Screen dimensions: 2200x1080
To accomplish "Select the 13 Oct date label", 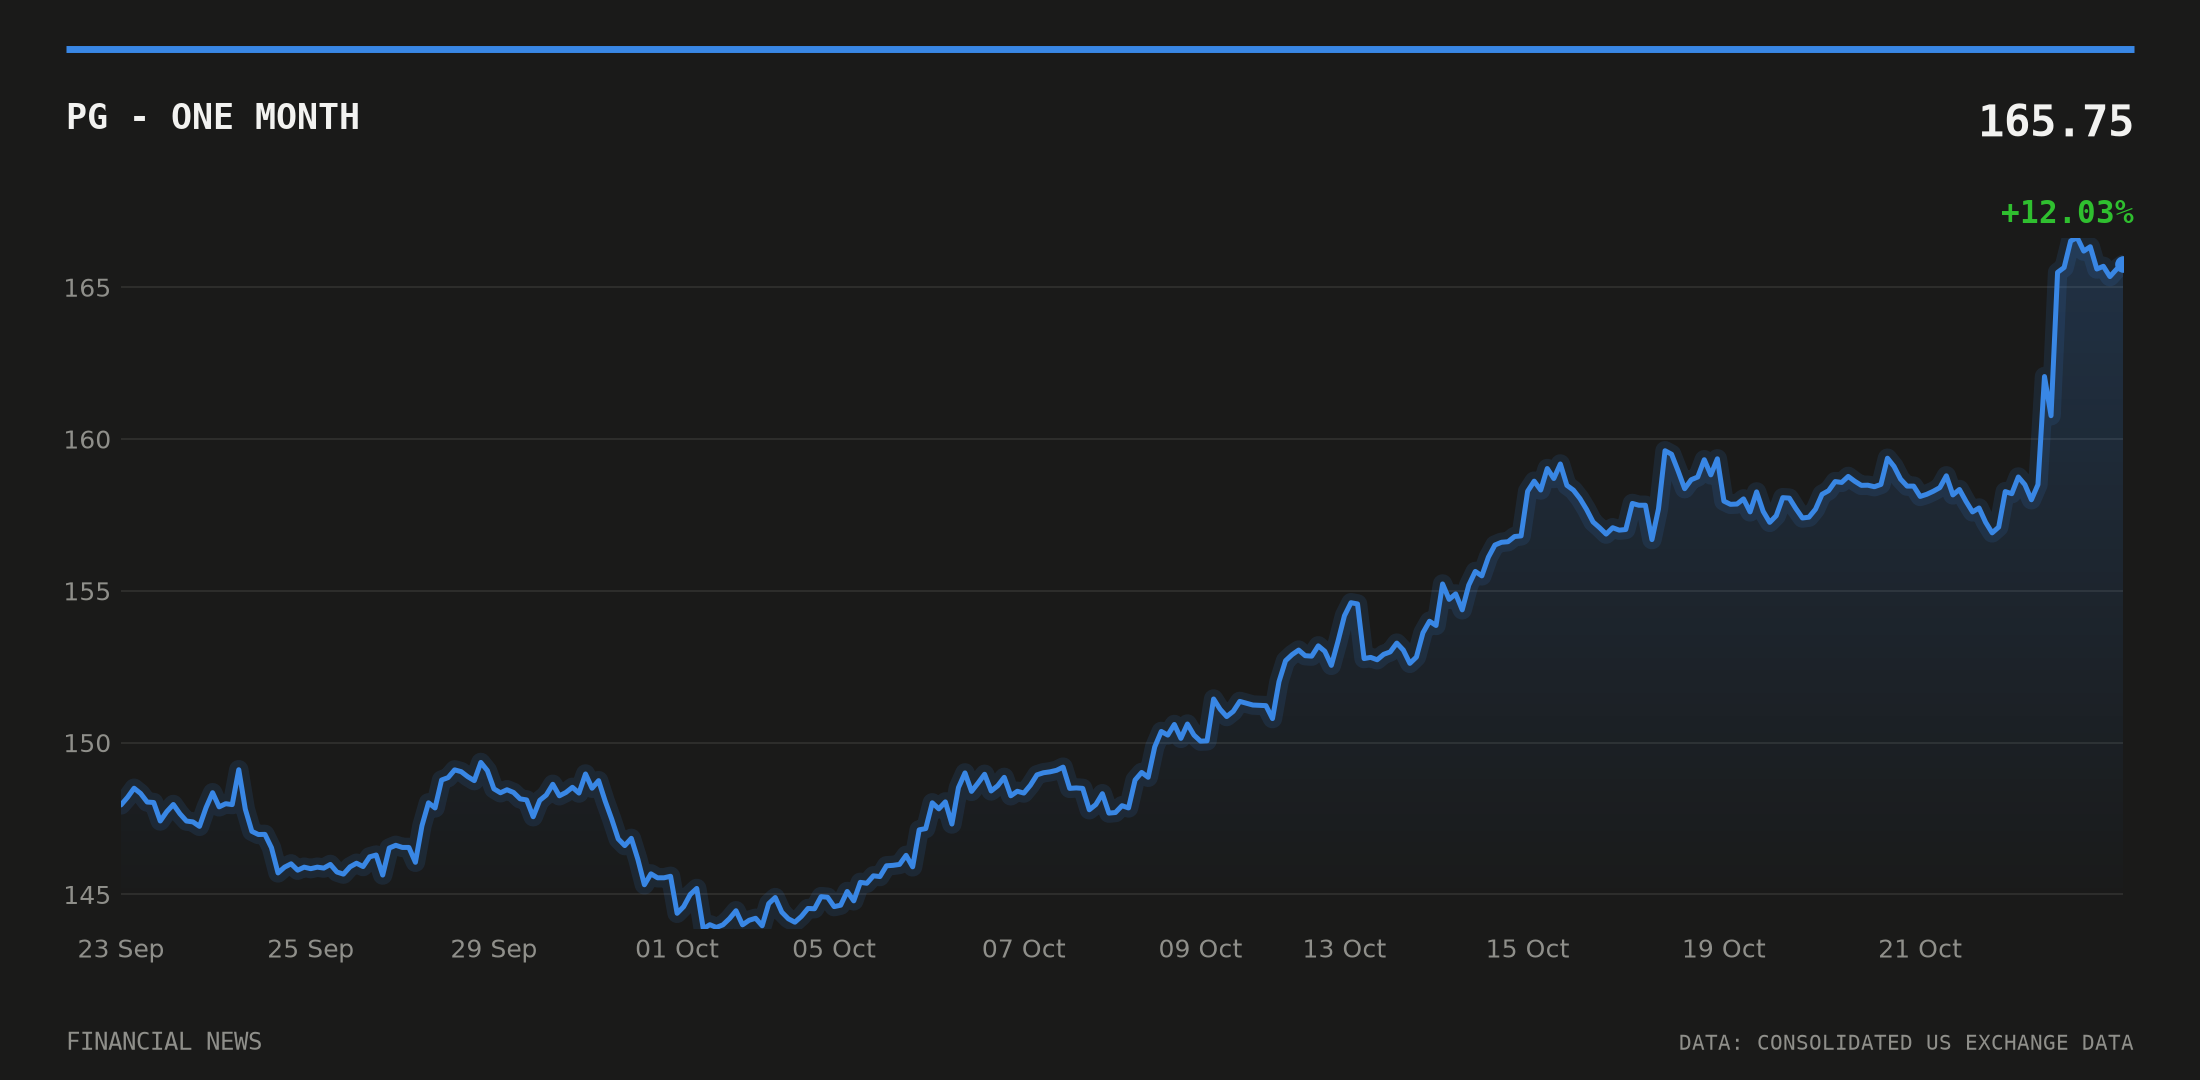I will click(1344, 949).
